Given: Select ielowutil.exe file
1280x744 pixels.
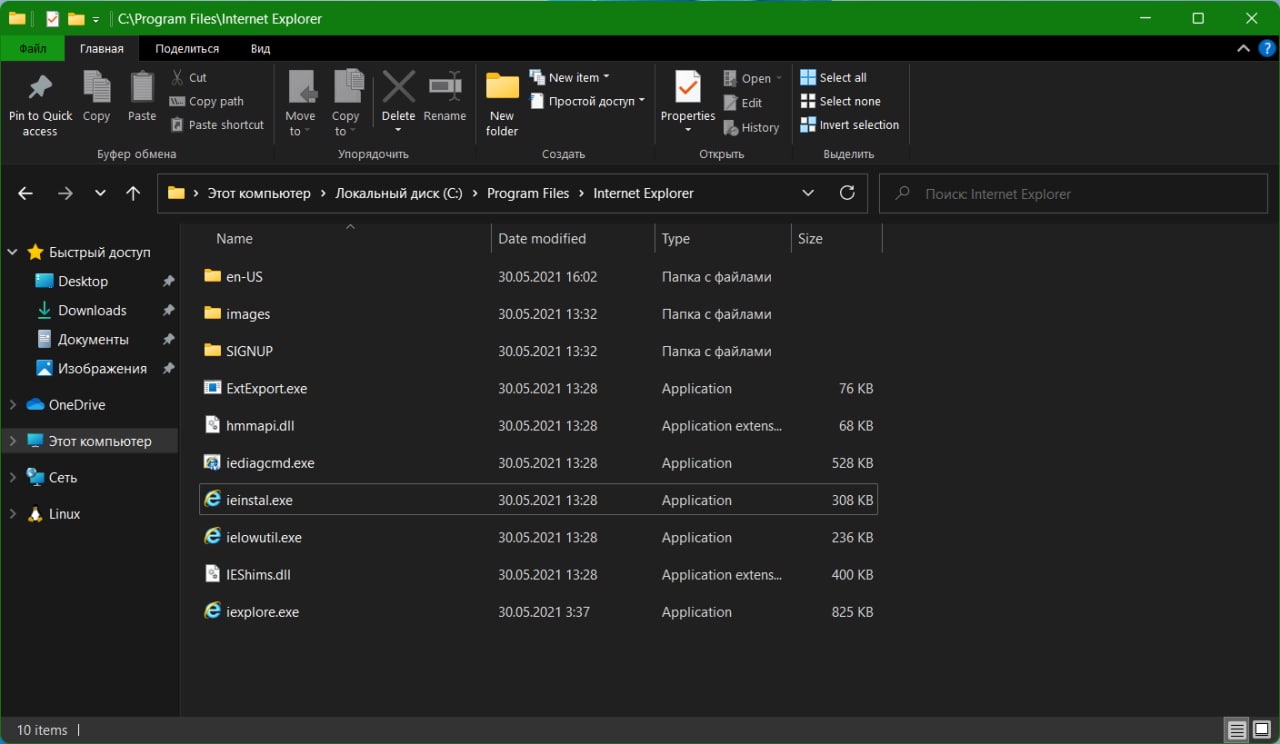Looking at the screenshot, I should pos(538,537).
